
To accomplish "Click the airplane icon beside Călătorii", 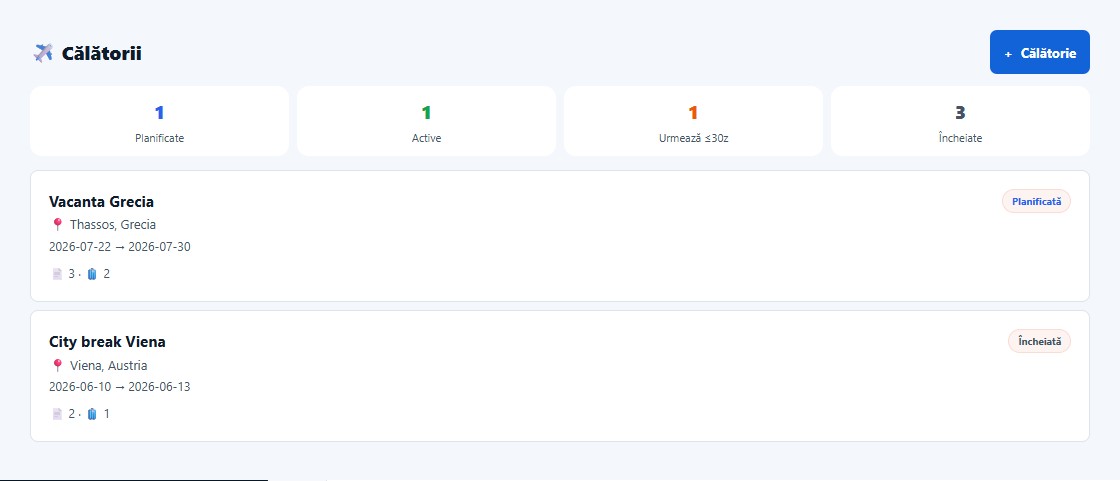I will point(43,53).
